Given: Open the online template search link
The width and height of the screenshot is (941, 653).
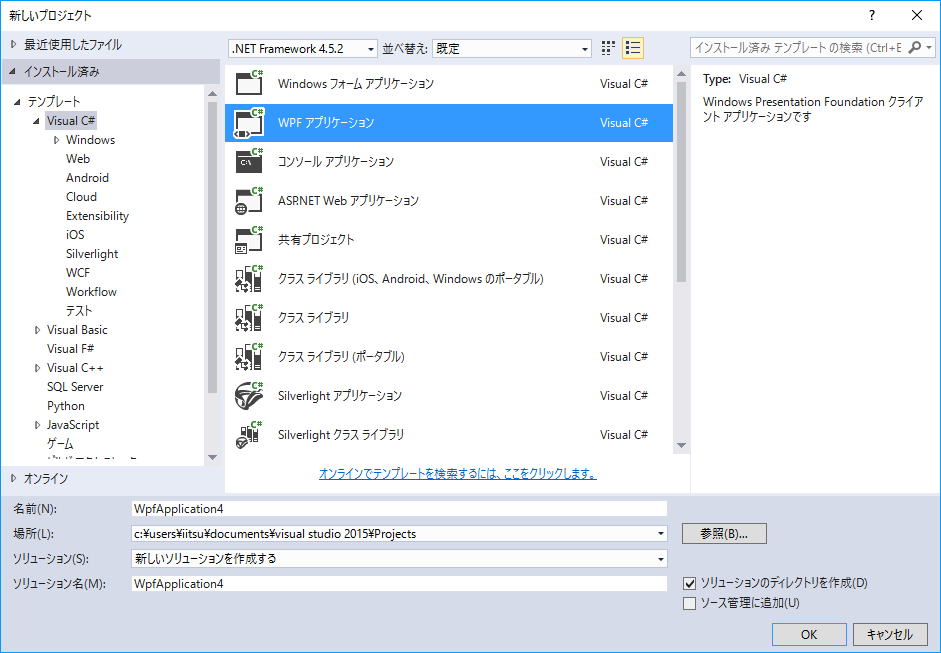Looking at the screenshot, I should pyautogui.click(x=457, y=474).
